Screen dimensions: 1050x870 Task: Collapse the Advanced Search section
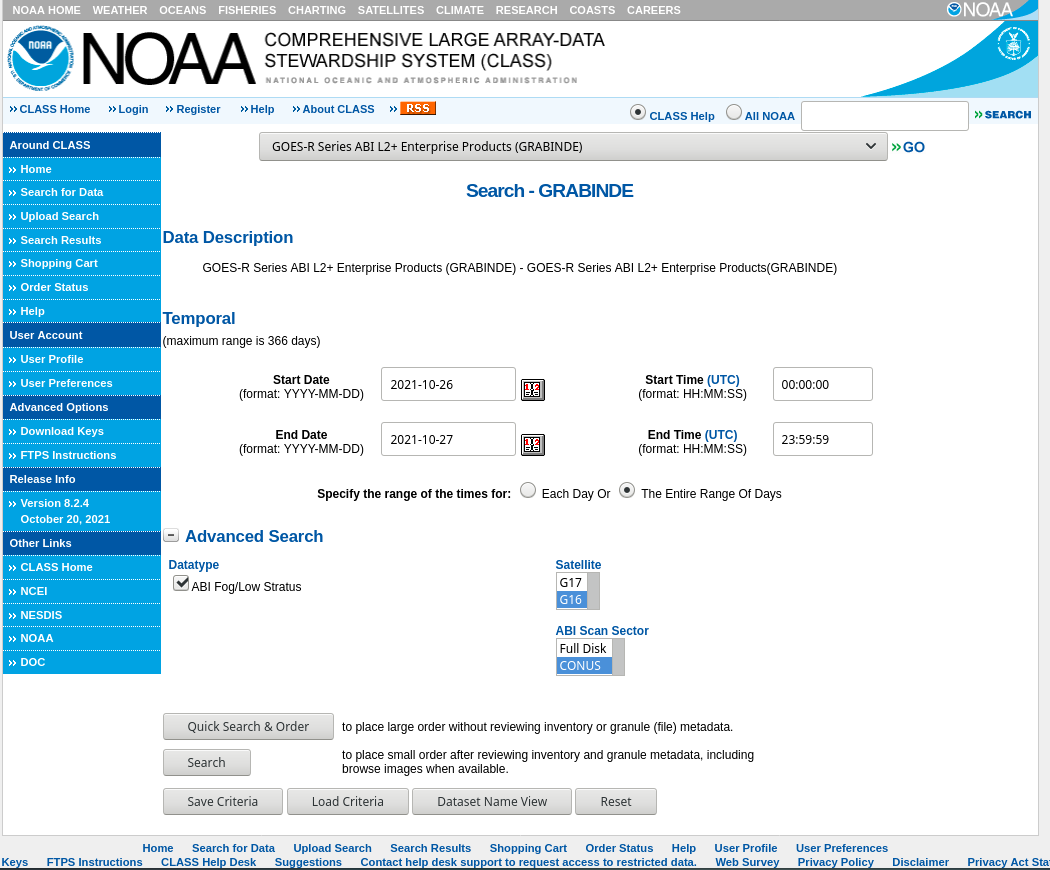click(x=171, y=535)
